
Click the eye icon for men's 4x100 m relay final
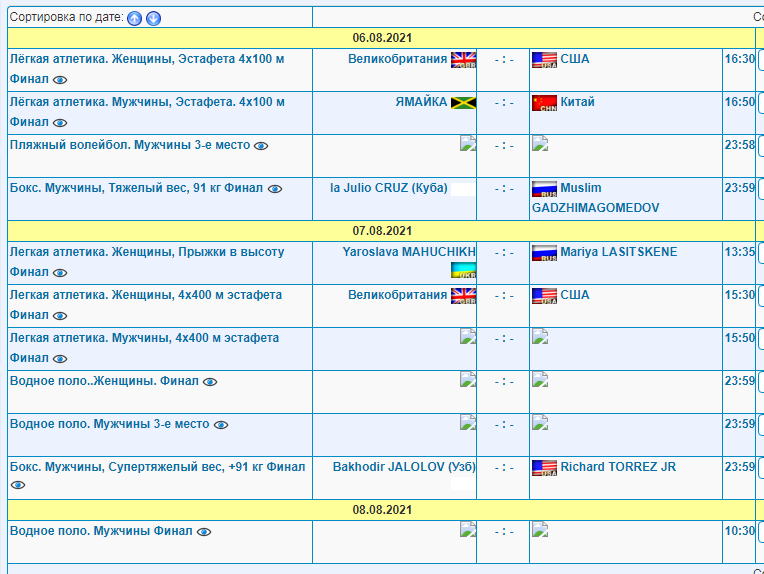pyautogui.click(x=60, y=123)
